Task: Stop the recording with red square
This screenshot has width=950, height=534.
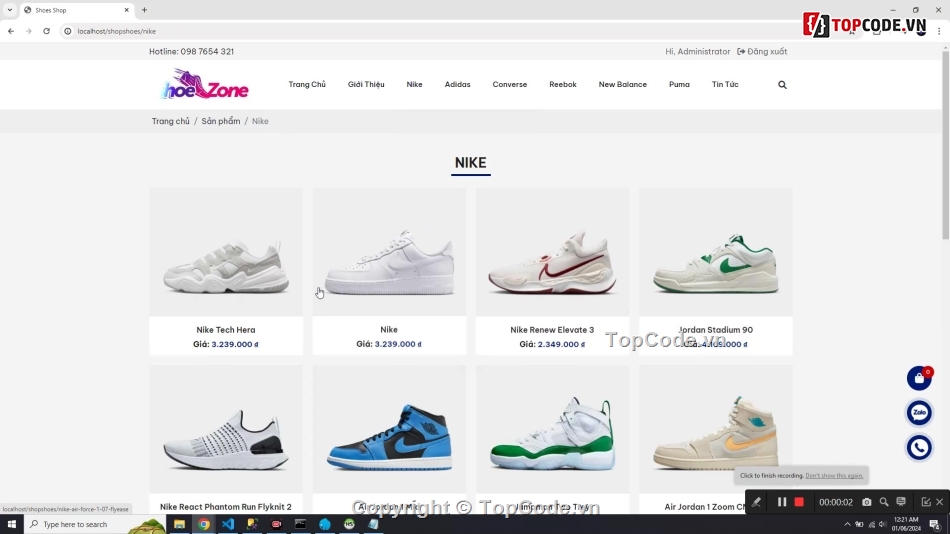Action: [x=799, y=502]
